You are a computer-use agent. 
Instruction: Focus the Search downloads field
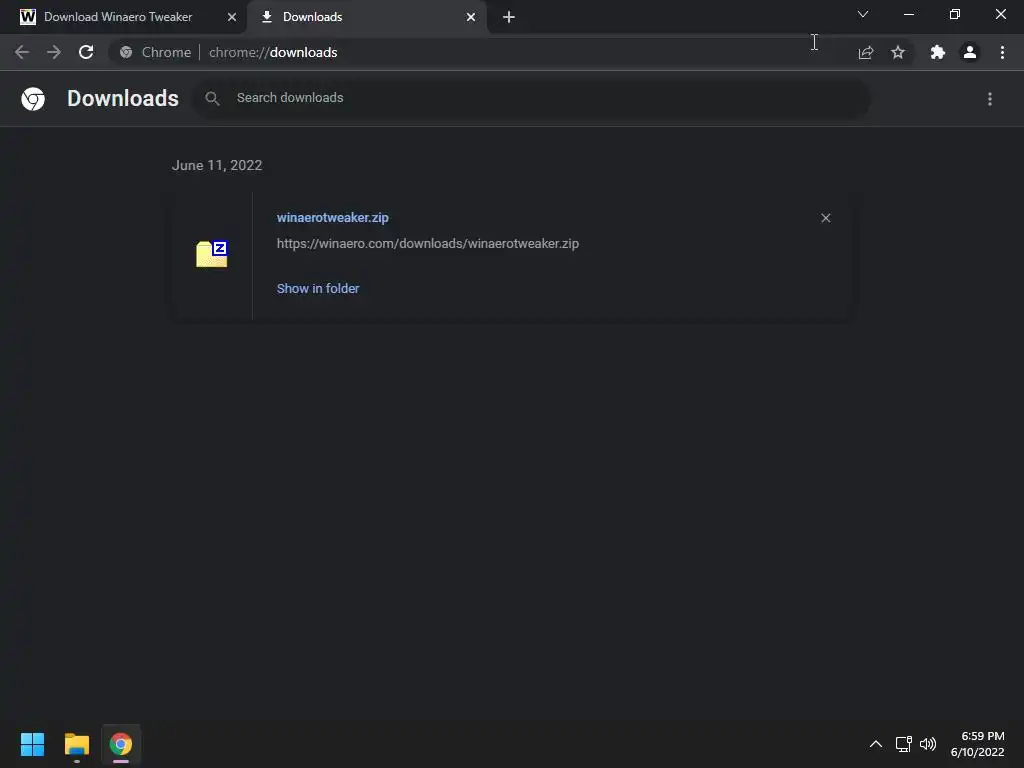click(532, 98)
